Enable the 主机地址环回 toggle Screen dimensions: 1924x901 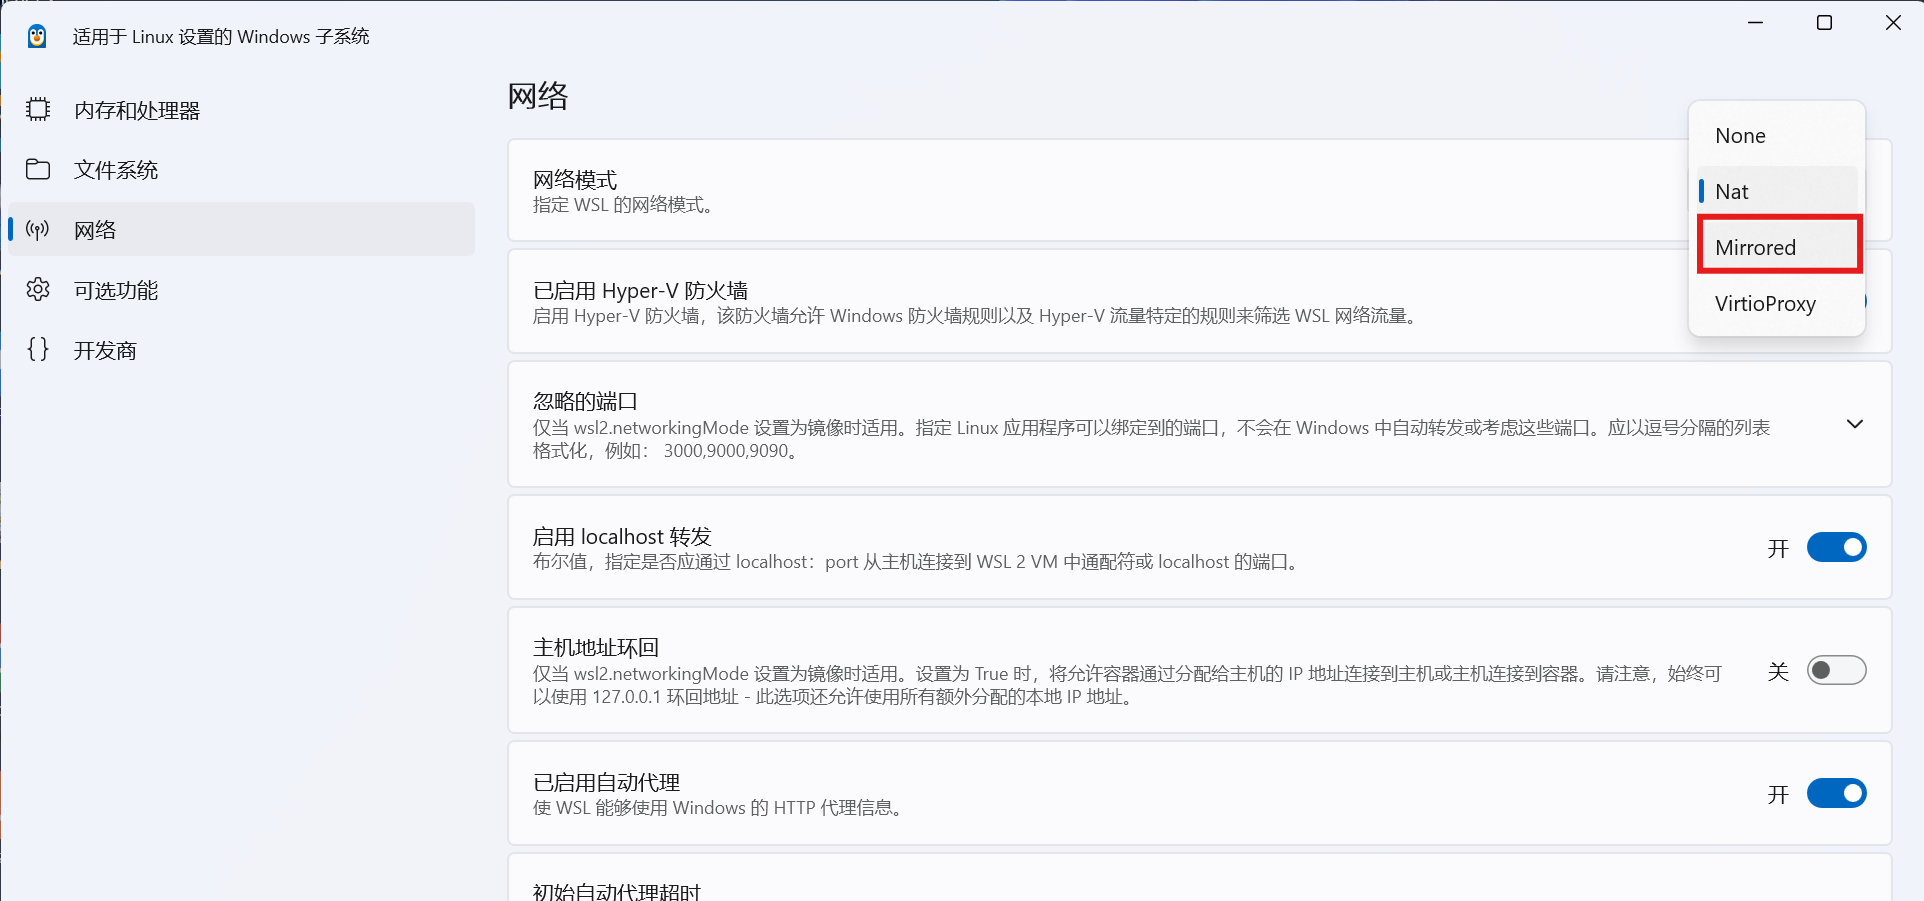(1836, 670)
